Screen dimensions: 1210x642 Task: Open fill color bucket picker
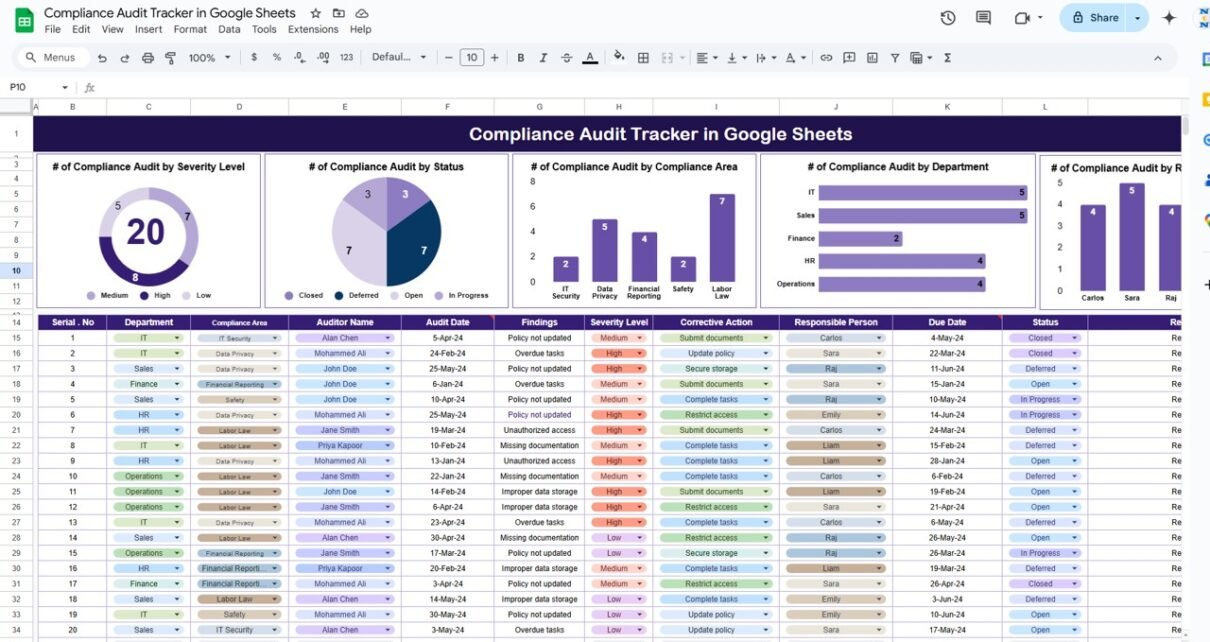[x=619, y=58]
